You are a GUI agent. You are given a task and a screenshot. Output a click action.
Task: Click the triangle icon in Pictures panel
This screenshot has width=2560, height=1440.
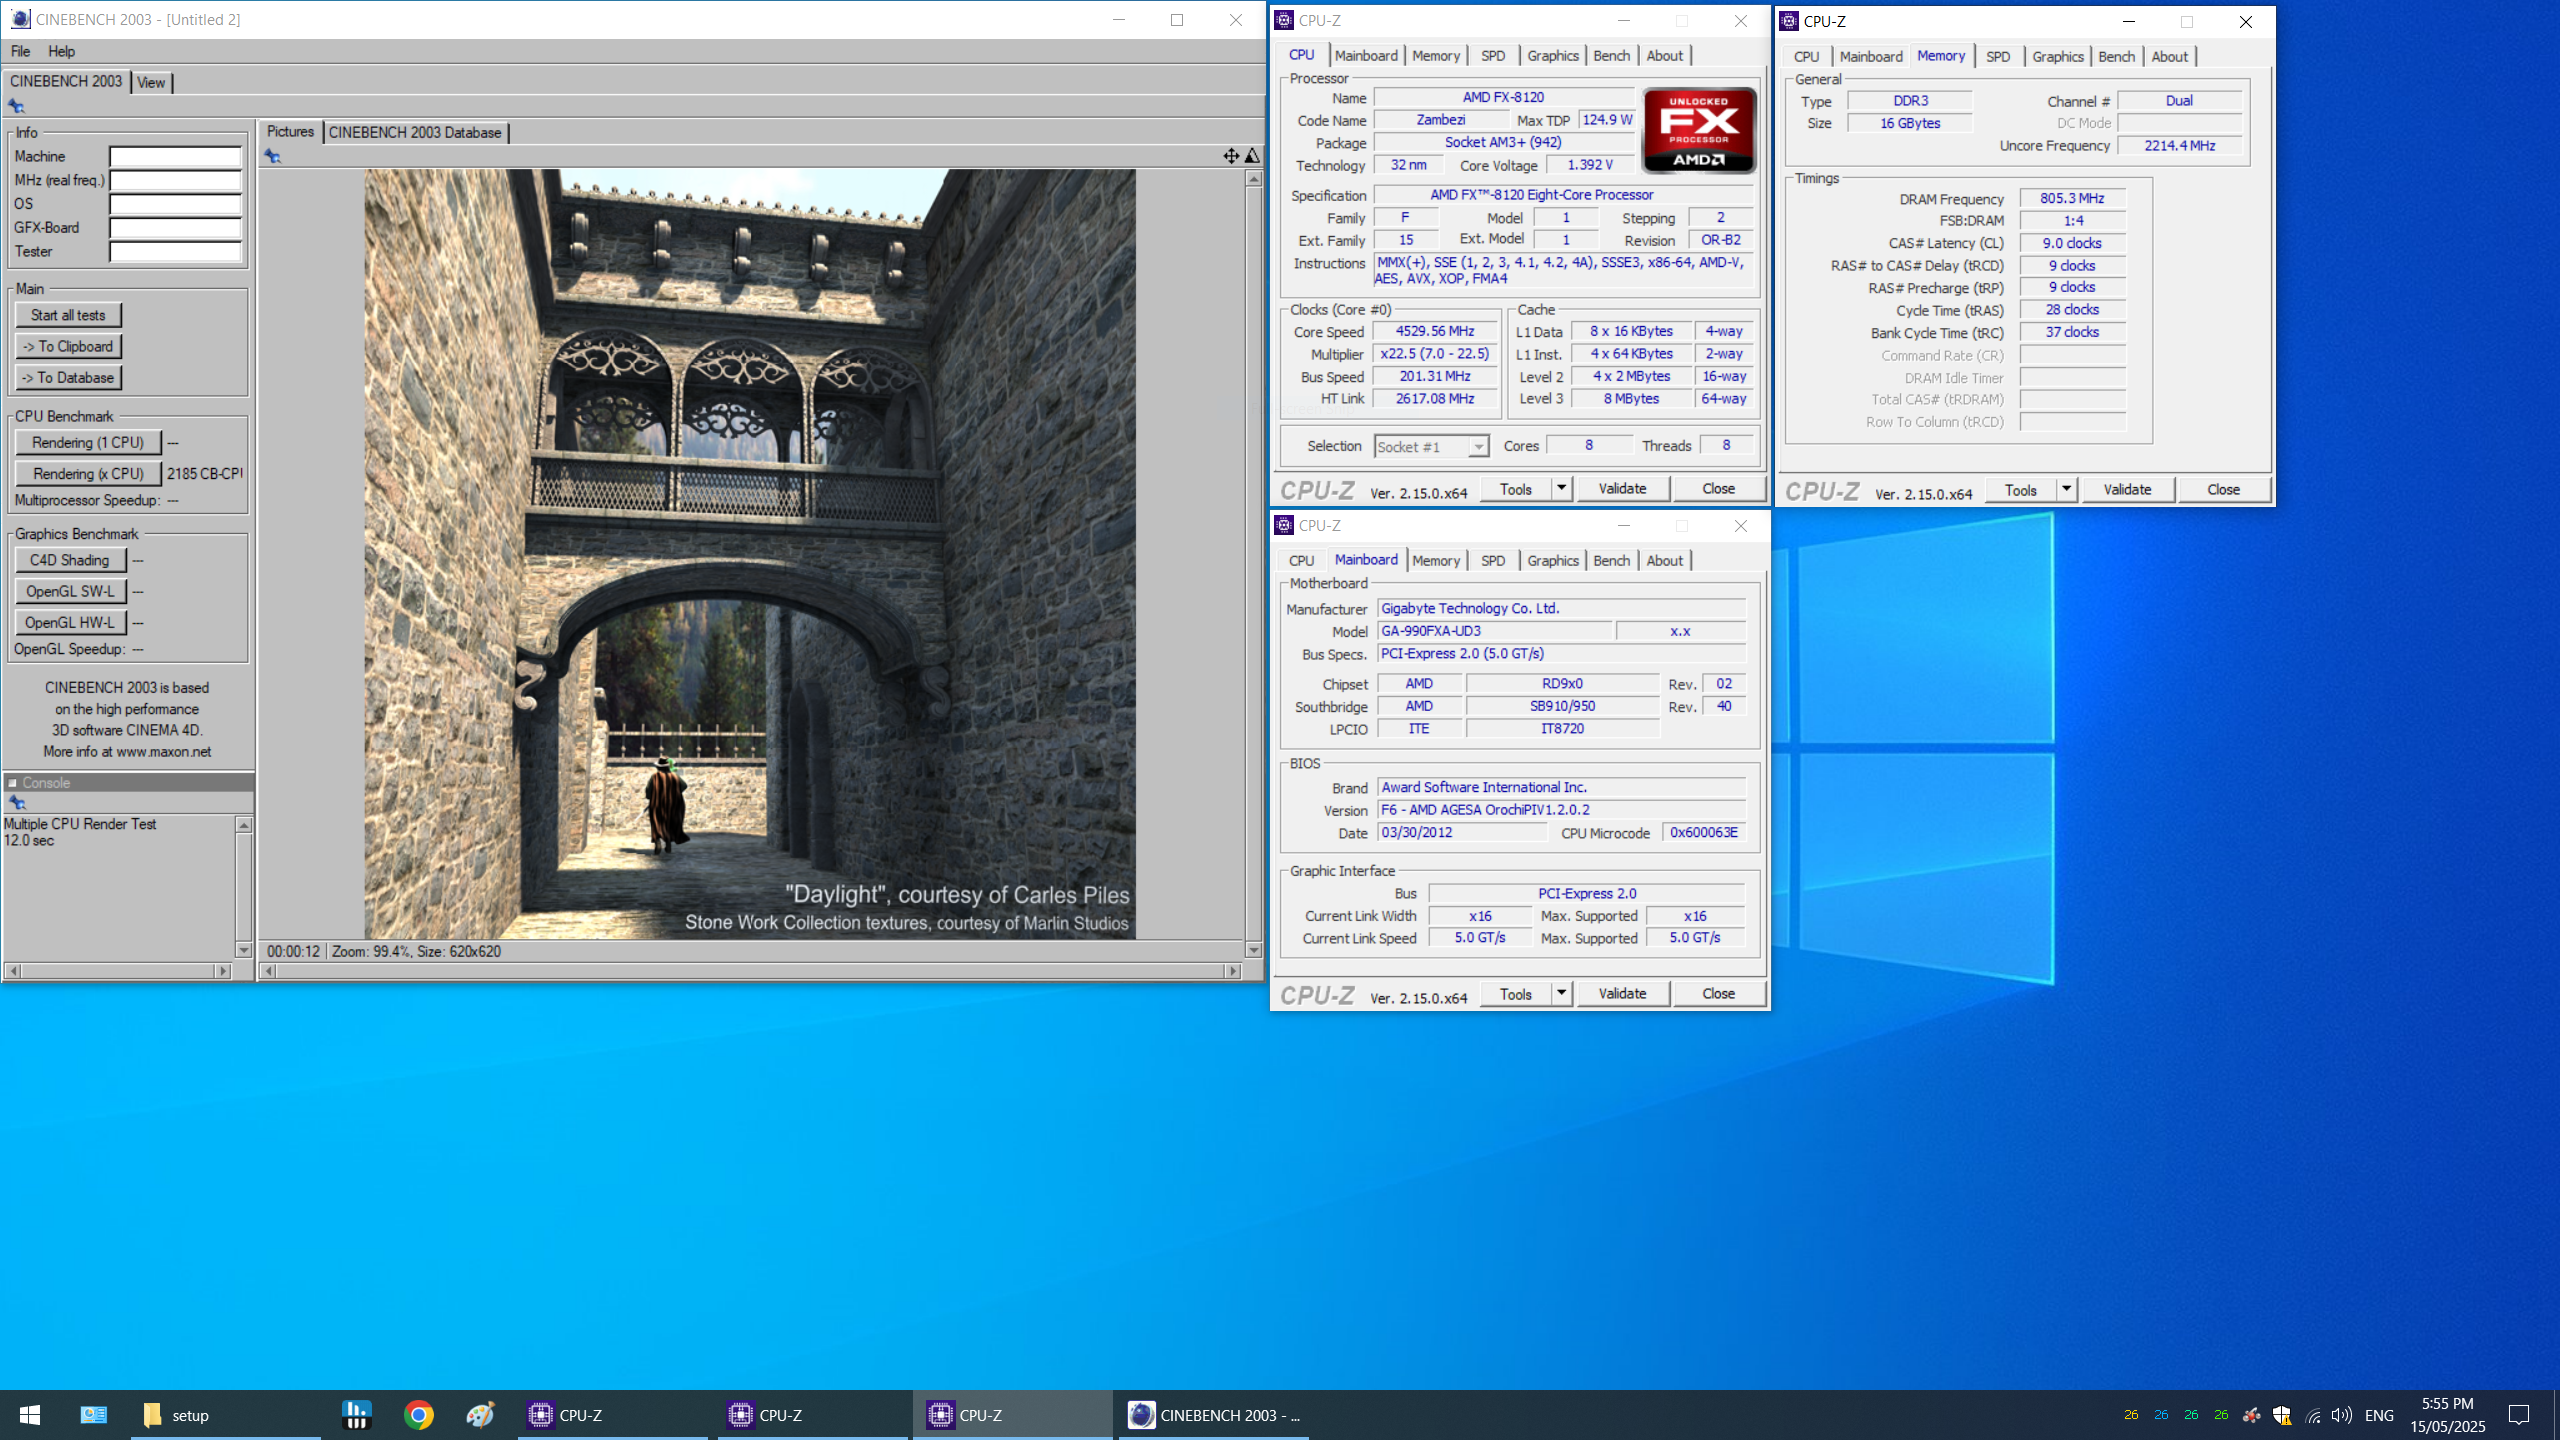coord(1252,156)
